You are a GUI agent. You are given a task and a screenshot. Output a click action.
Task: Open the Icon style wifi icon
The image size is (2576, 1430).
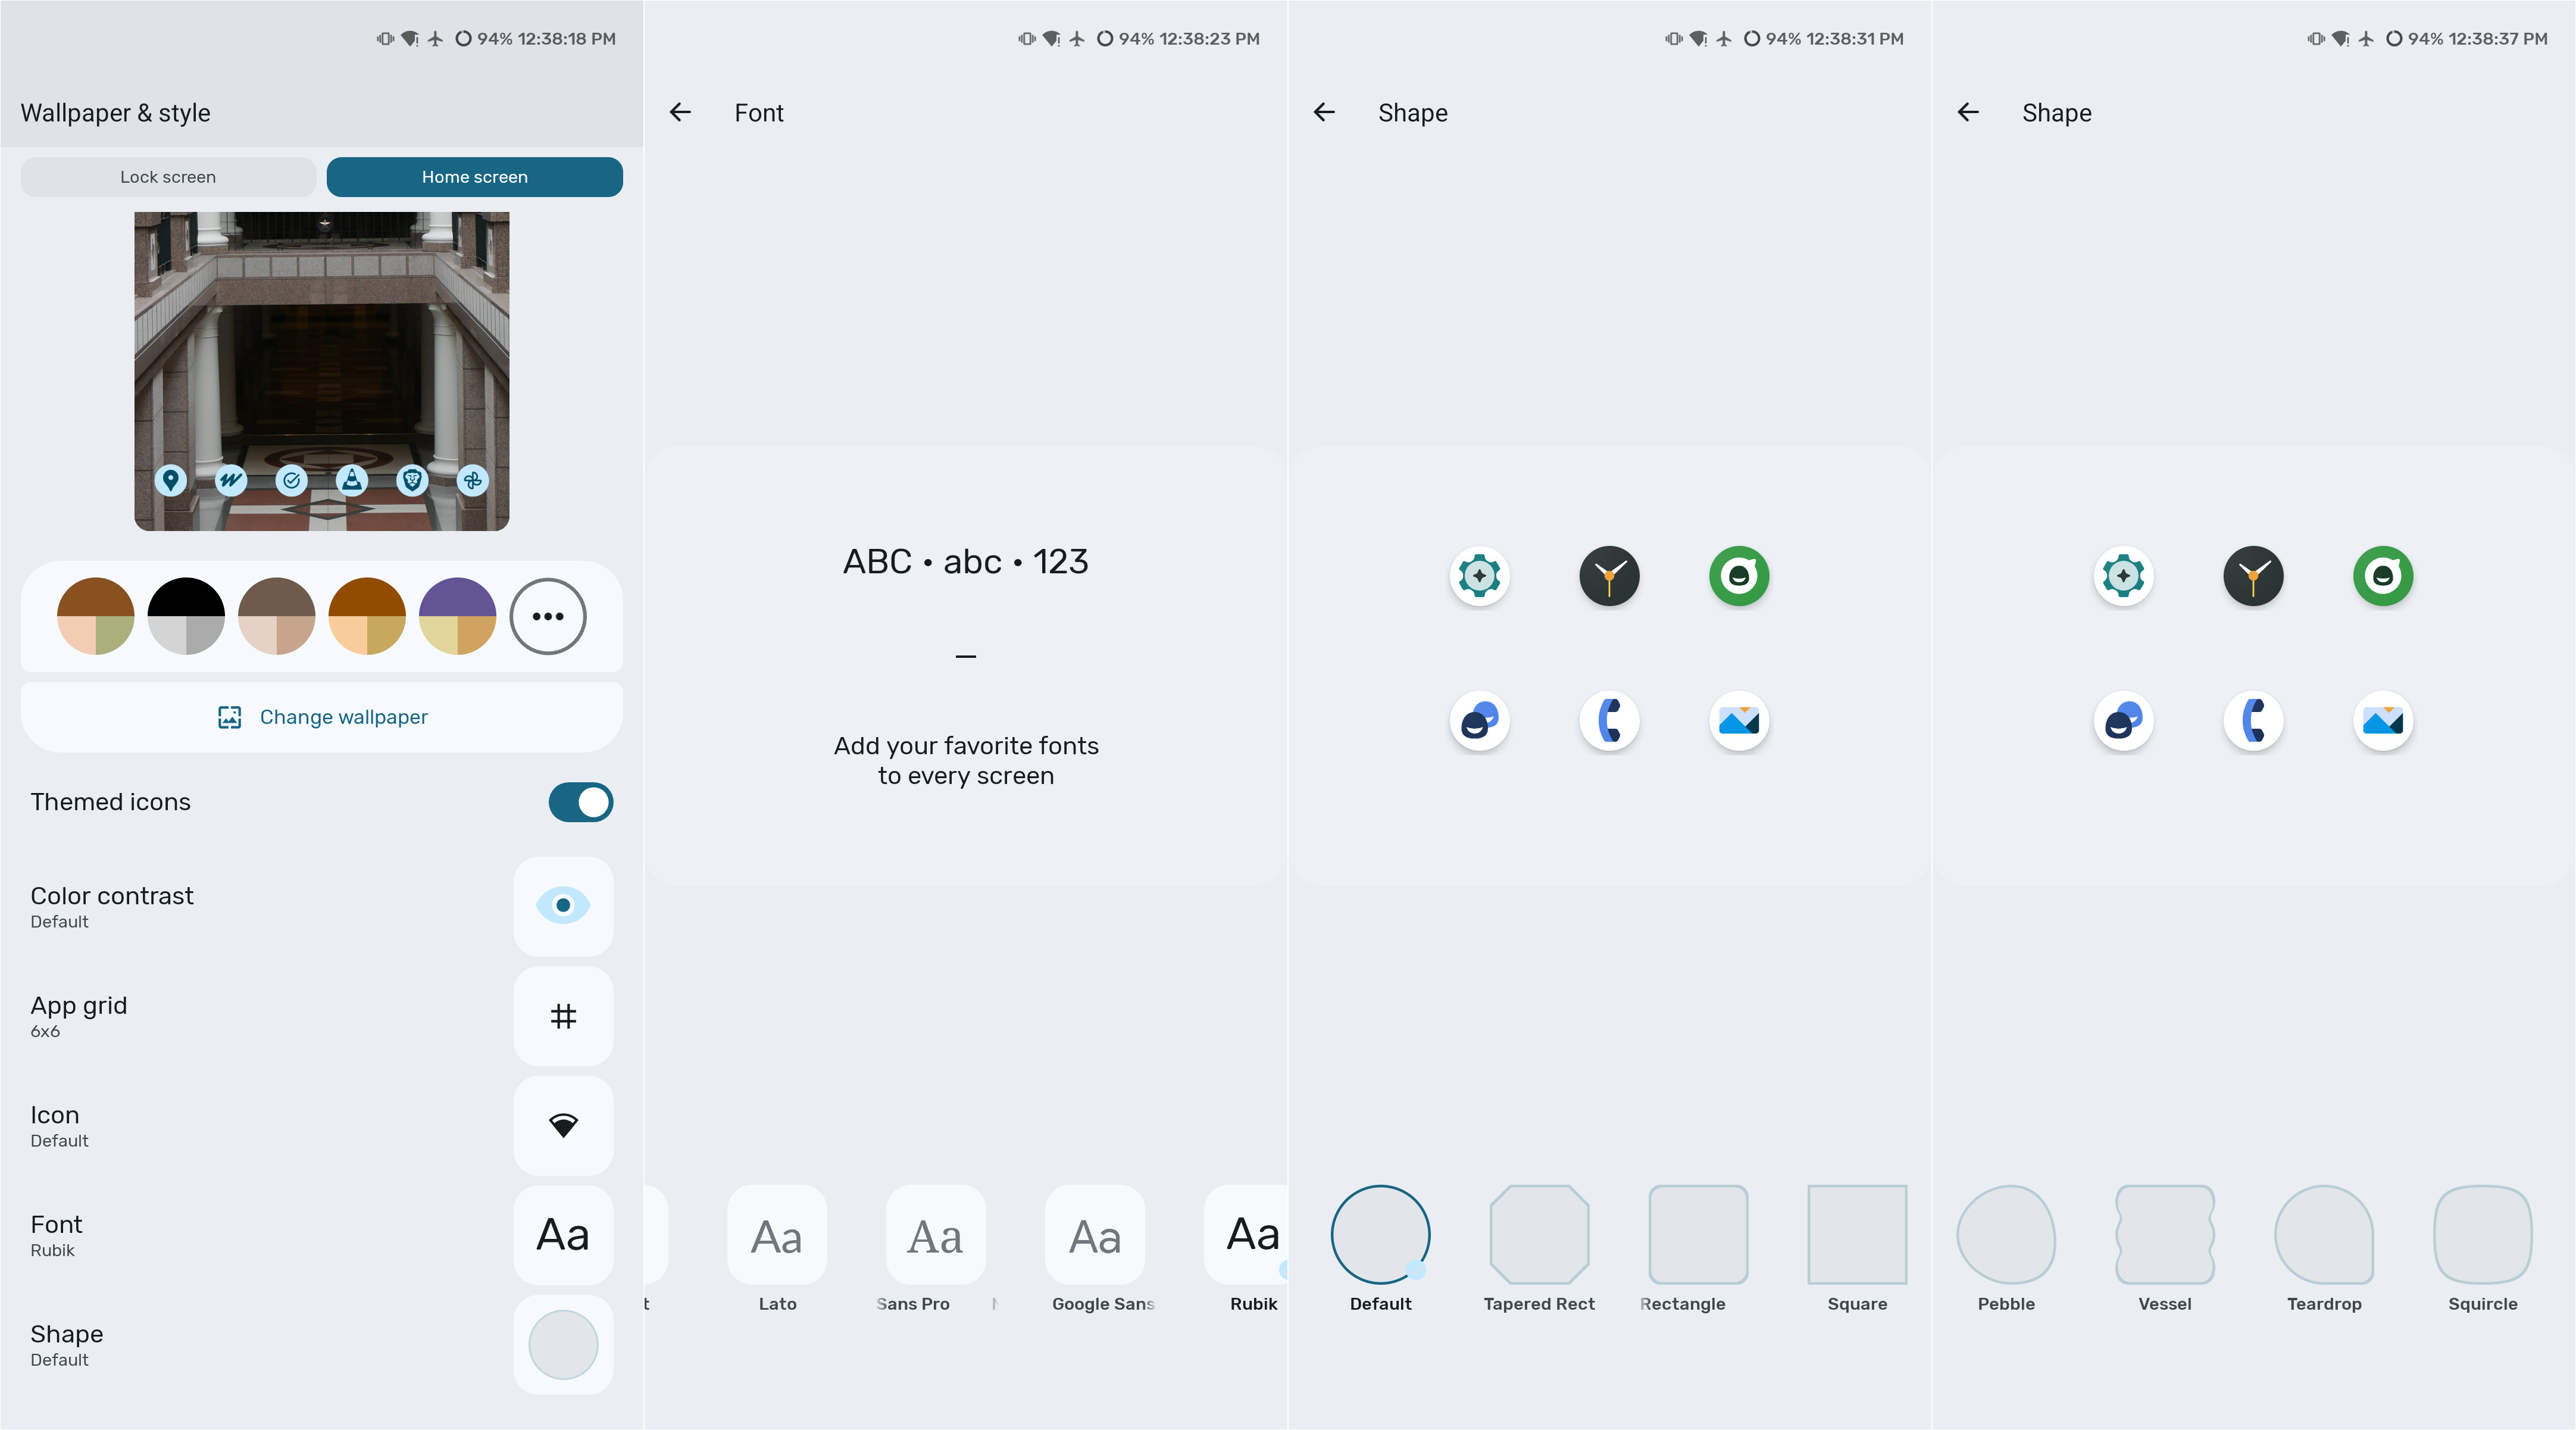point(563,1125)
